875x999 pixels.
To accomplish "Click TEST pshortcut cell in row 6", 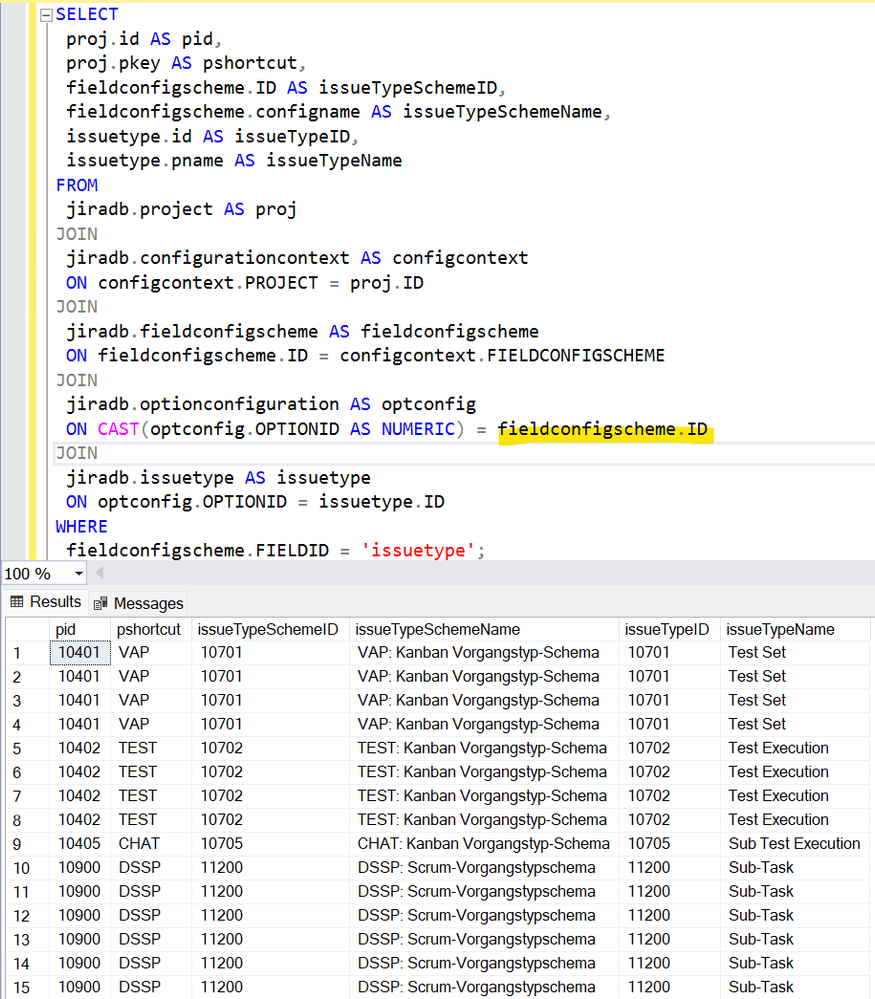I will (x=151, y=772).
